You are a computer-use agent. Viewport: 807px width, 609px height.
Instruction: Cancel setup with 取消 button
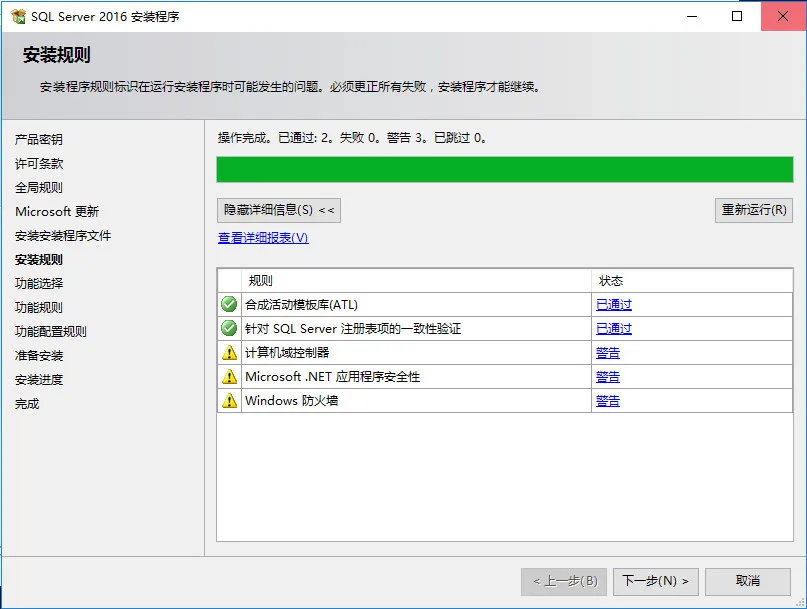point(748,581)
